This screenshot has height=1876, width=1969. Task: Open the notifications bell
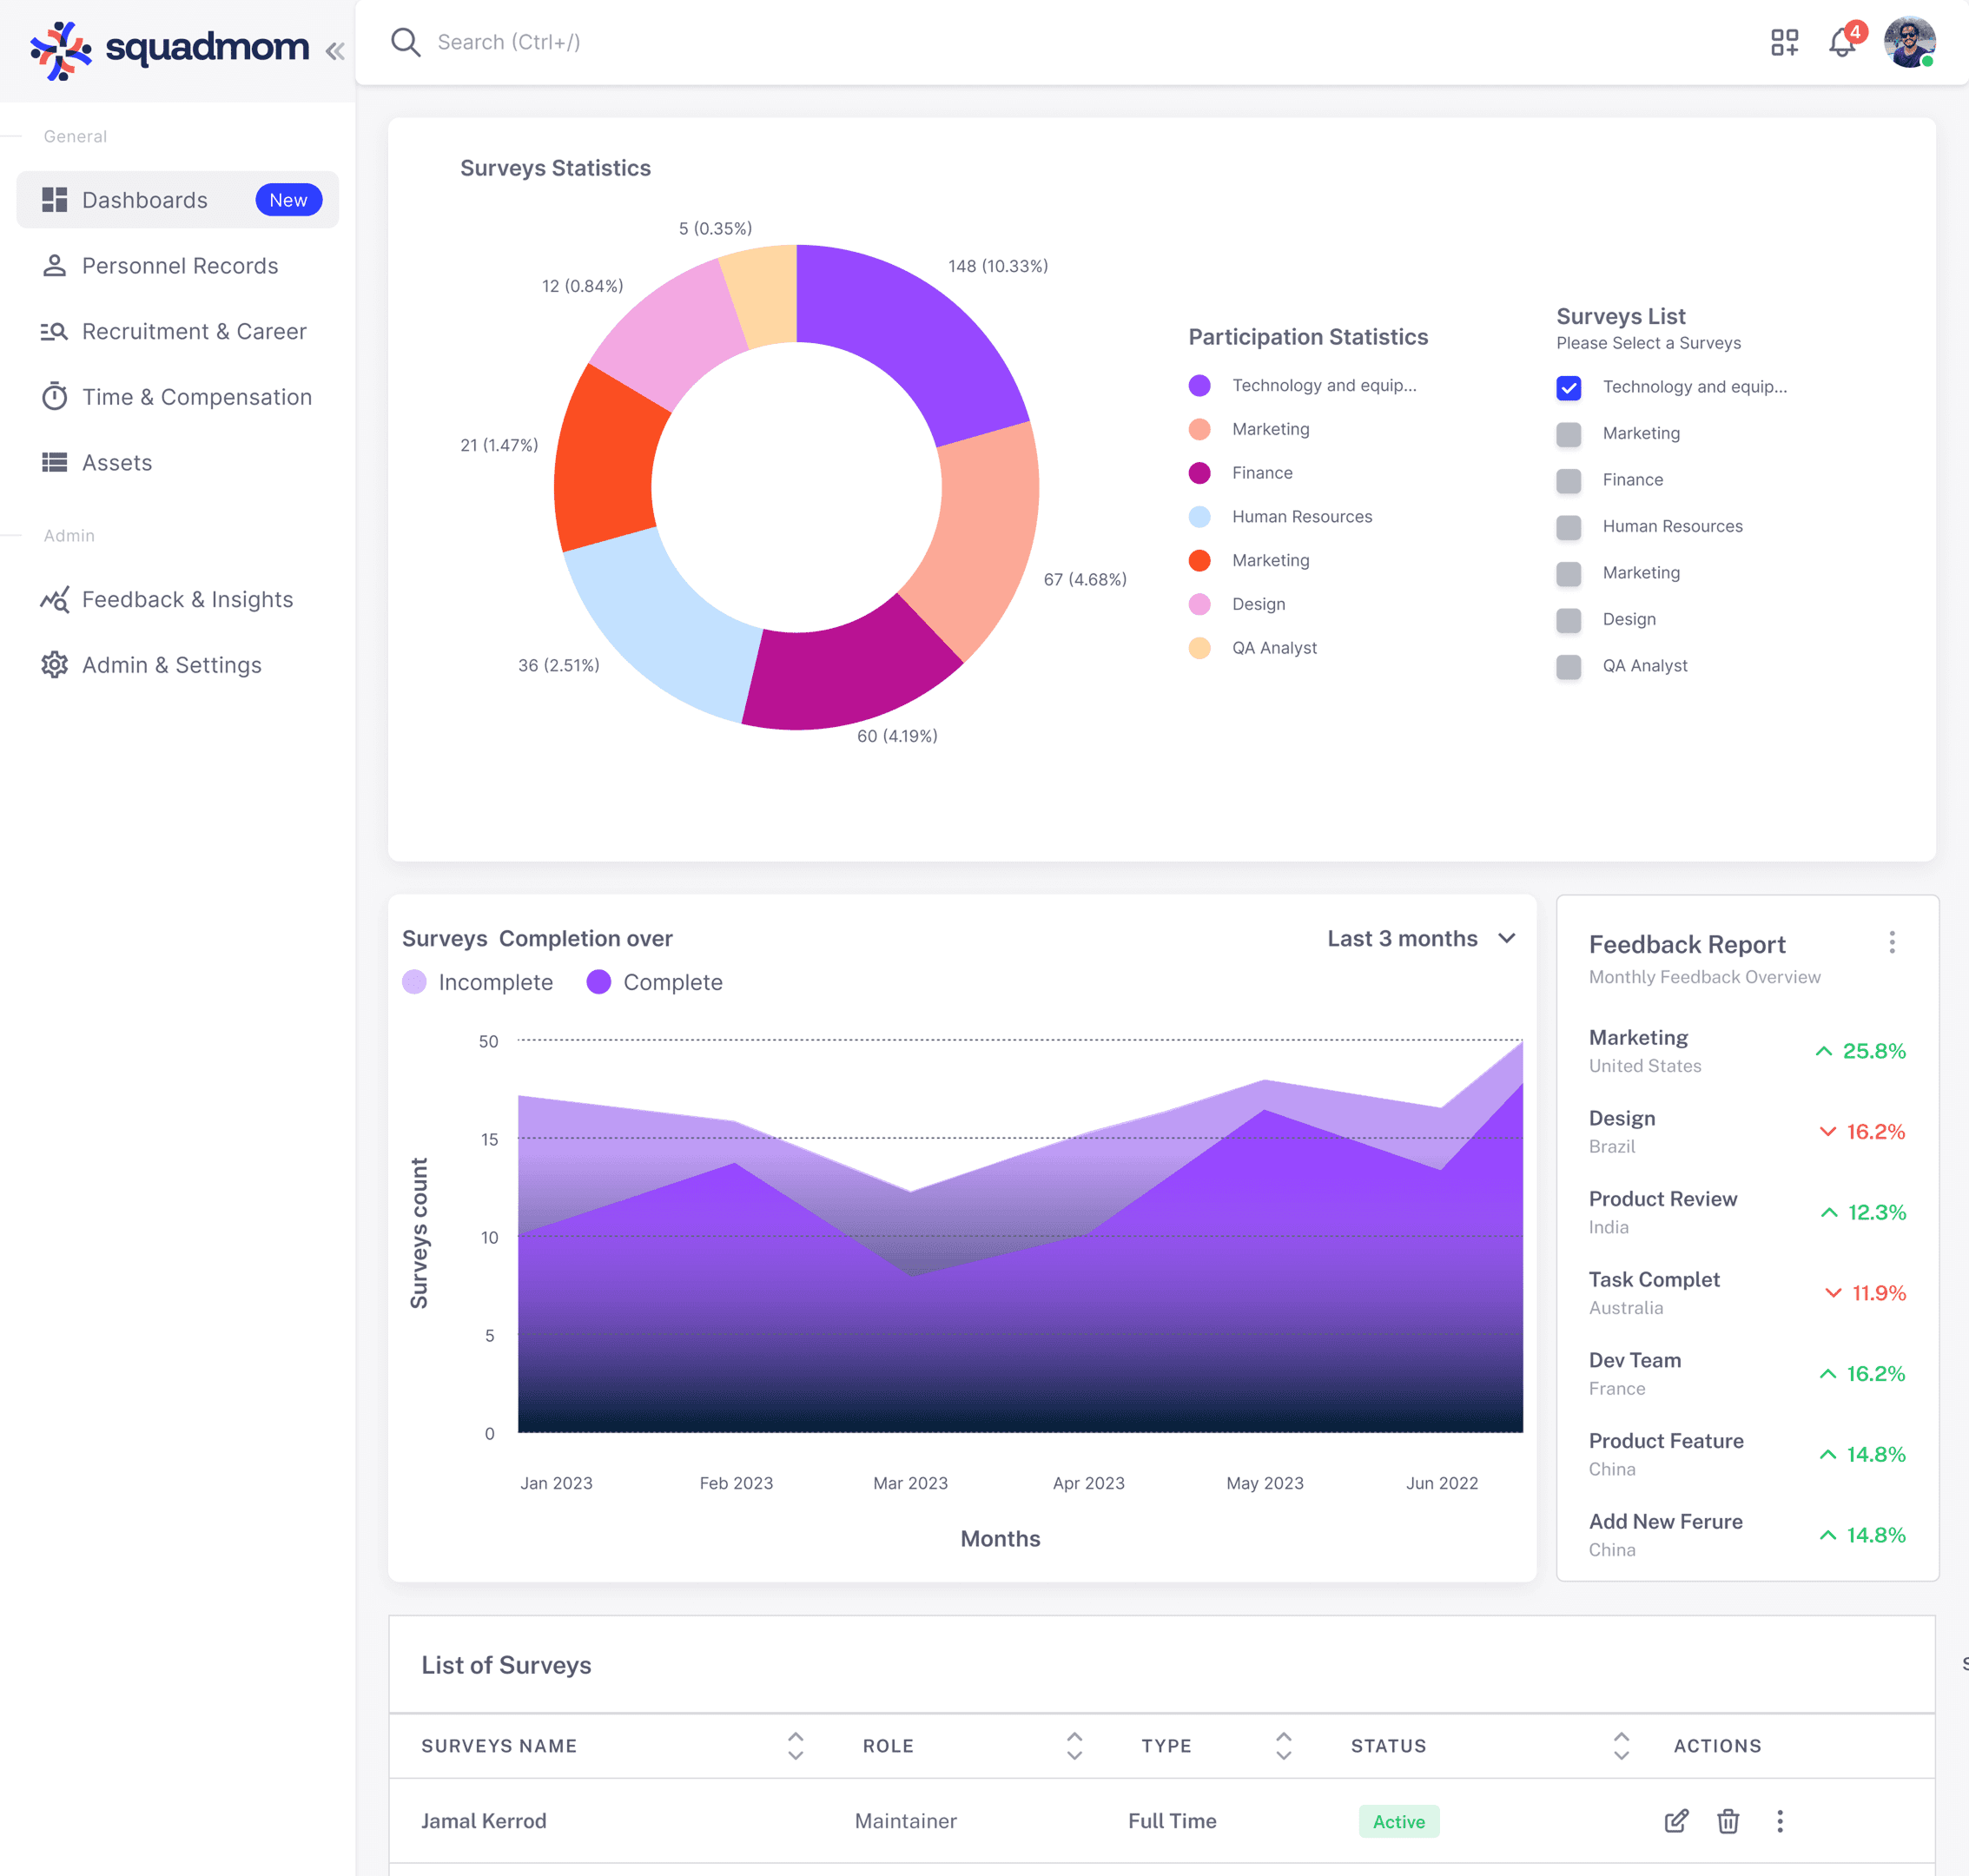click(x=1841, y=43)
